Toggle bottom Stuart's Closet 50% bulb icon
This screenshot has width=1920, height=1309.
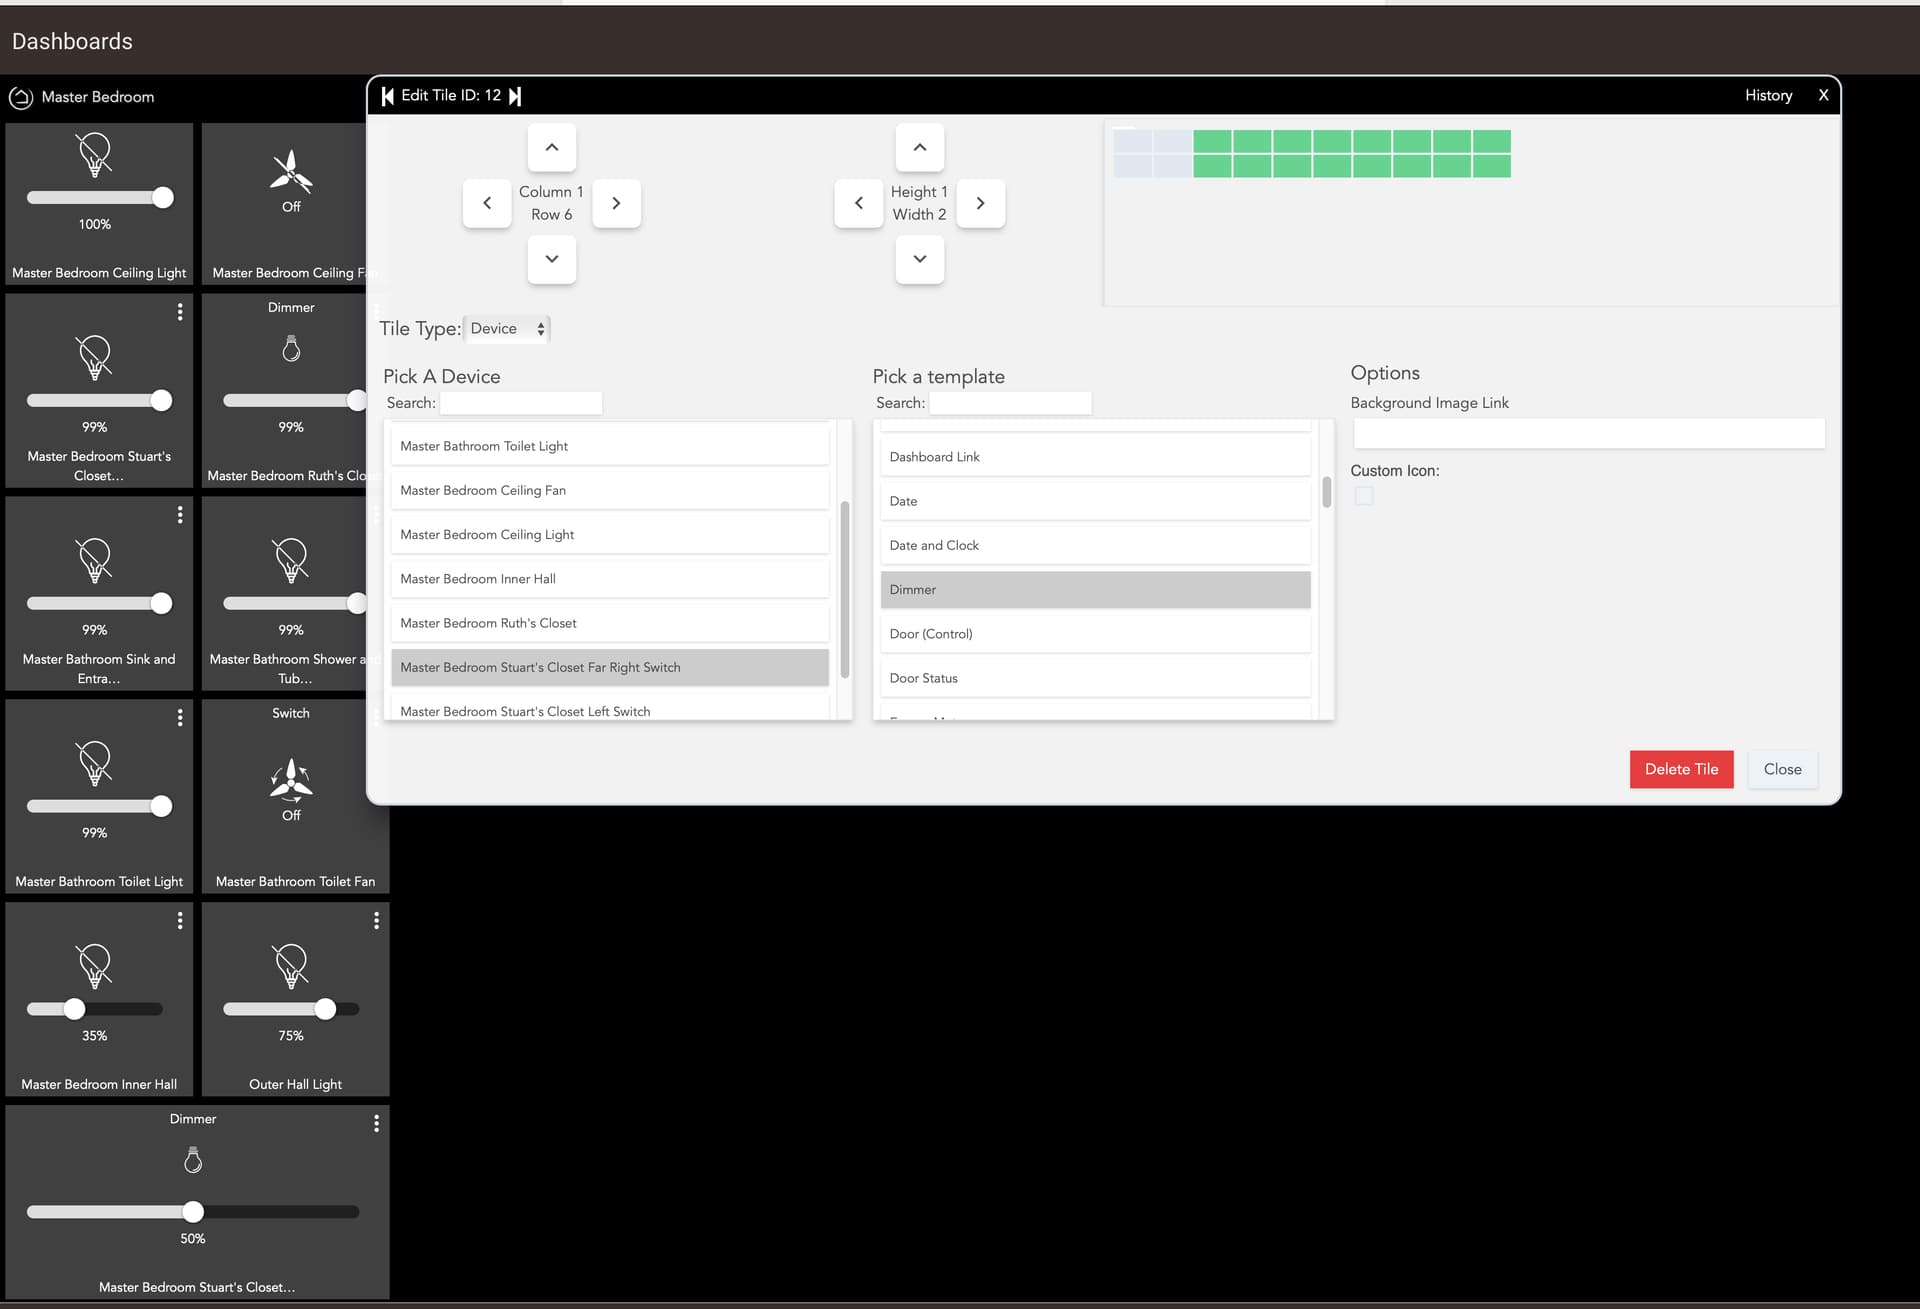(193, 1161)
